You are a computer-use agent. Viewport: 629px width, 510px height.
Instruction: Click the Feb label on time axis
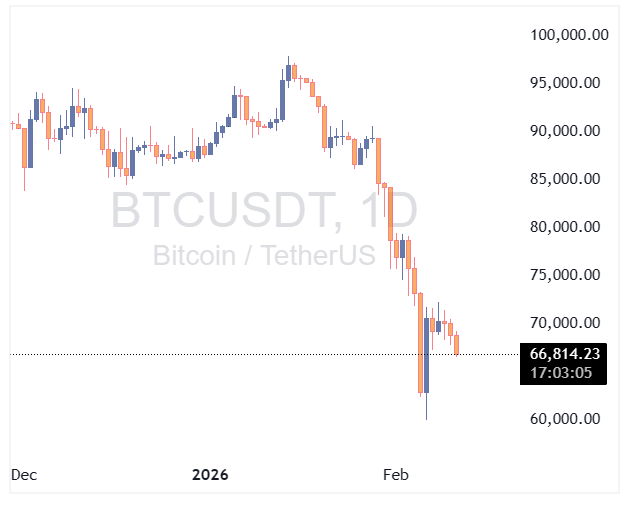[x=396, y=475]
